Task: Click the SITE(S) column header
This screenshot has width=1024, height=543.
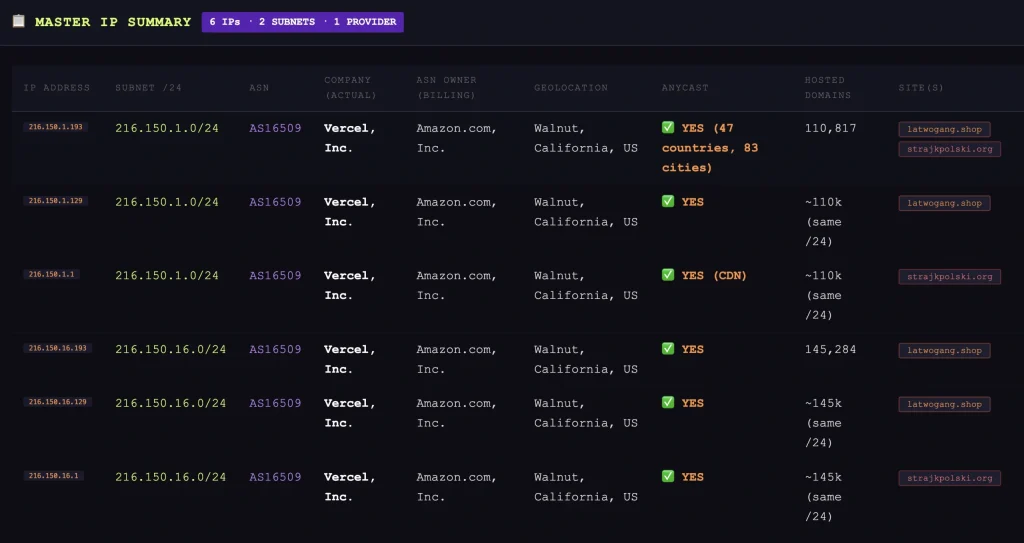Action: (x=921, y=88)
